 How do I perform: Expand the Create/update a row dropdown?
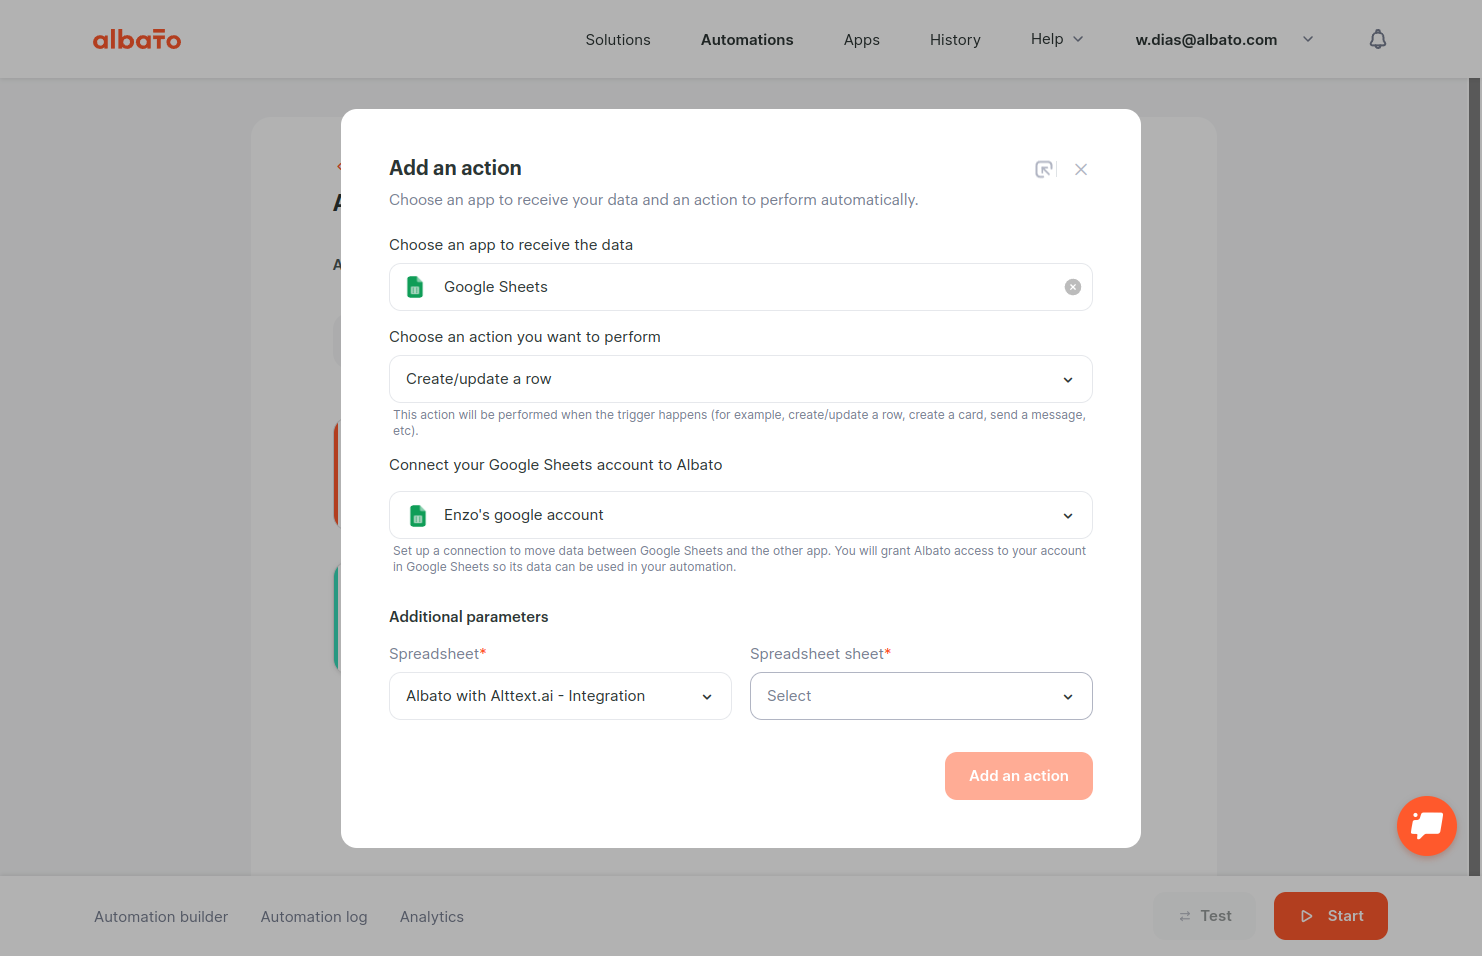pos(740,379)
